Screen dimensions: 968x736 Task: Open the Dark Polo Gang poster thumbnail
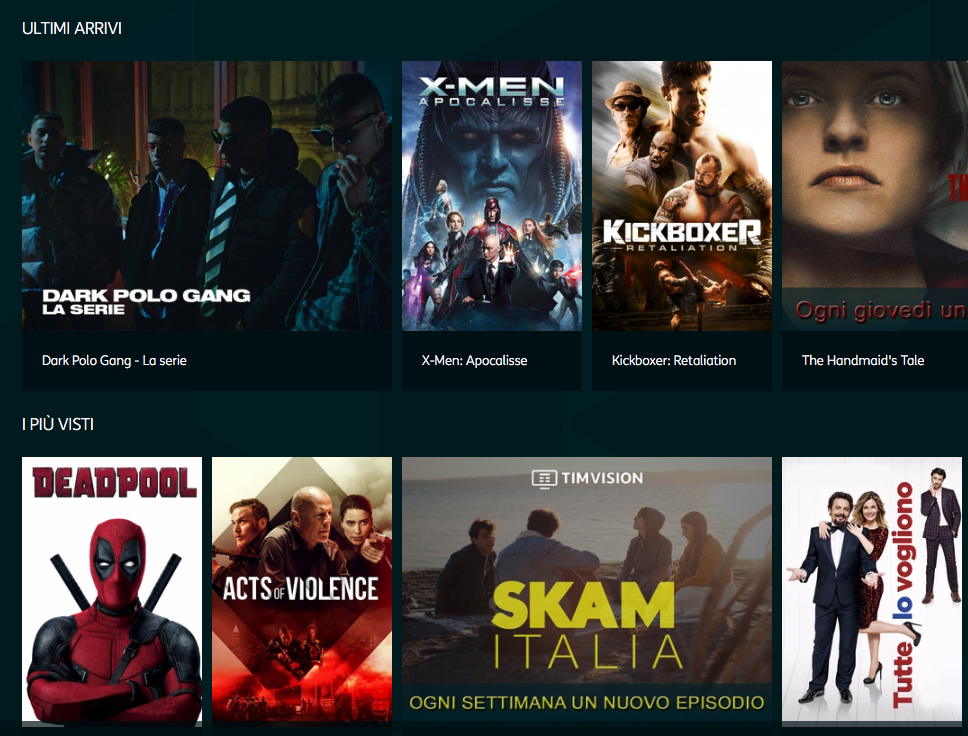[x=207, y=196]
